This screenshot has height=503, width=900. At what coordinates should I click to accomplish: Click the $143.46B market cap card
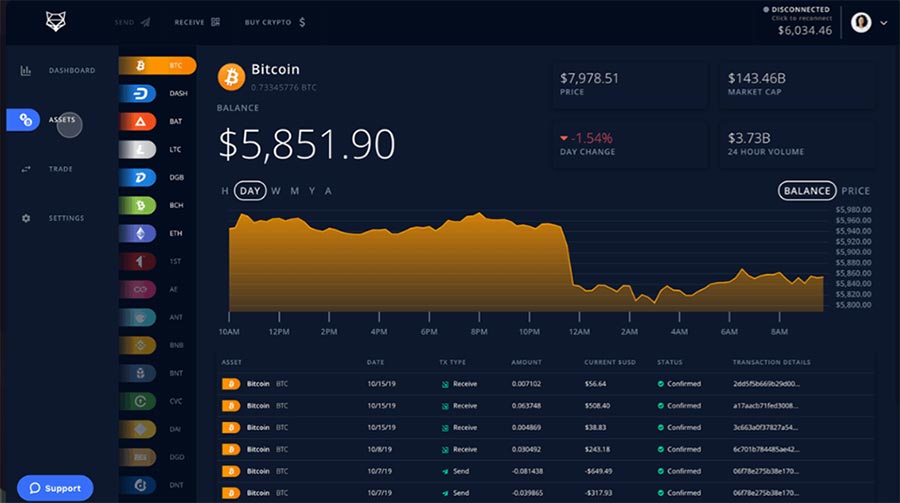point(797,84)
